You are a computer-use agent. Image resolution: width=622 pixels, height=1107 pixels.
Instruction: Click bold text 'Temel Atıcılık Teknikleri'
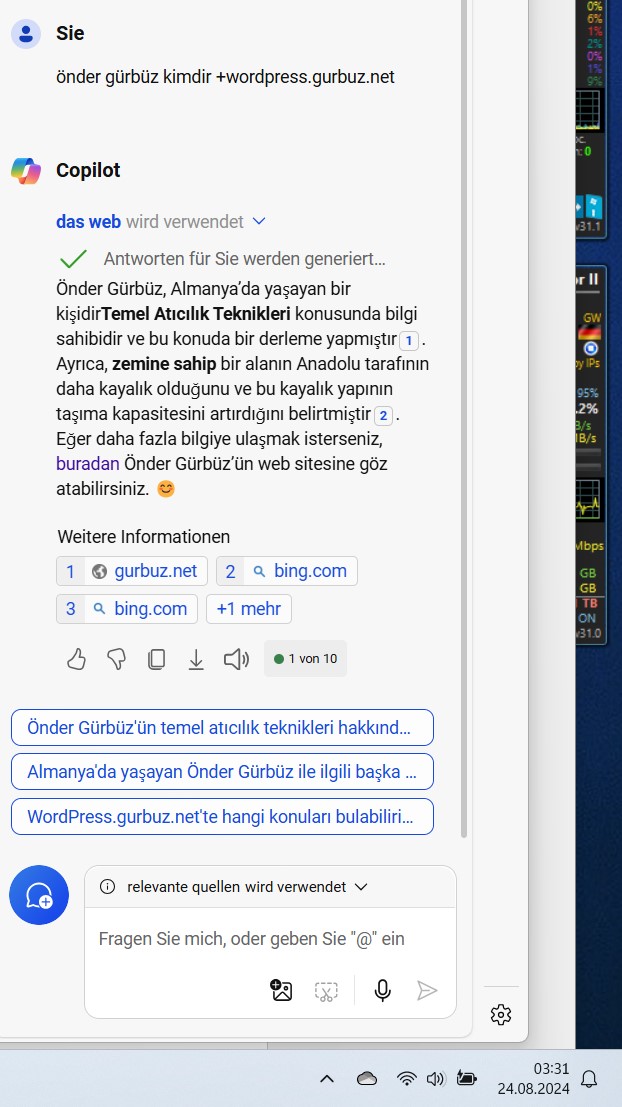click(x=196, y=313)
